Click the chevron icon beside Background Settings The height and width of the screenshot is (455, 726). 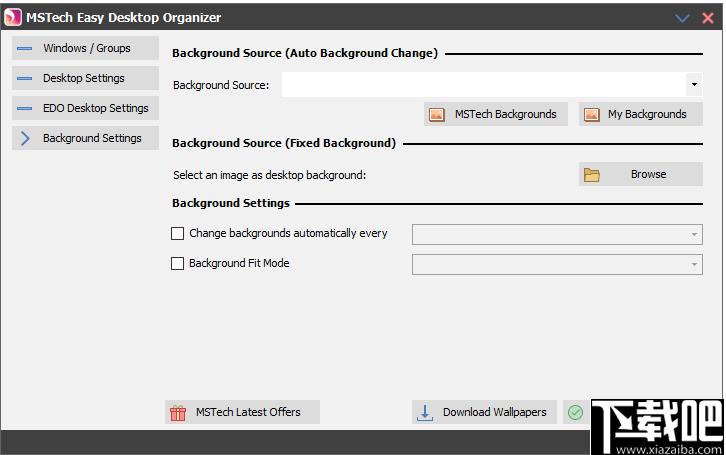[25, 138]
